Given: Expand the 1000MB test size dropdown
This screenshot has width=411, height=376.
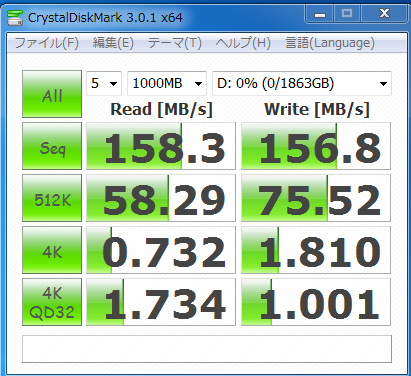Looking at the screenshot, I should 167,83.
